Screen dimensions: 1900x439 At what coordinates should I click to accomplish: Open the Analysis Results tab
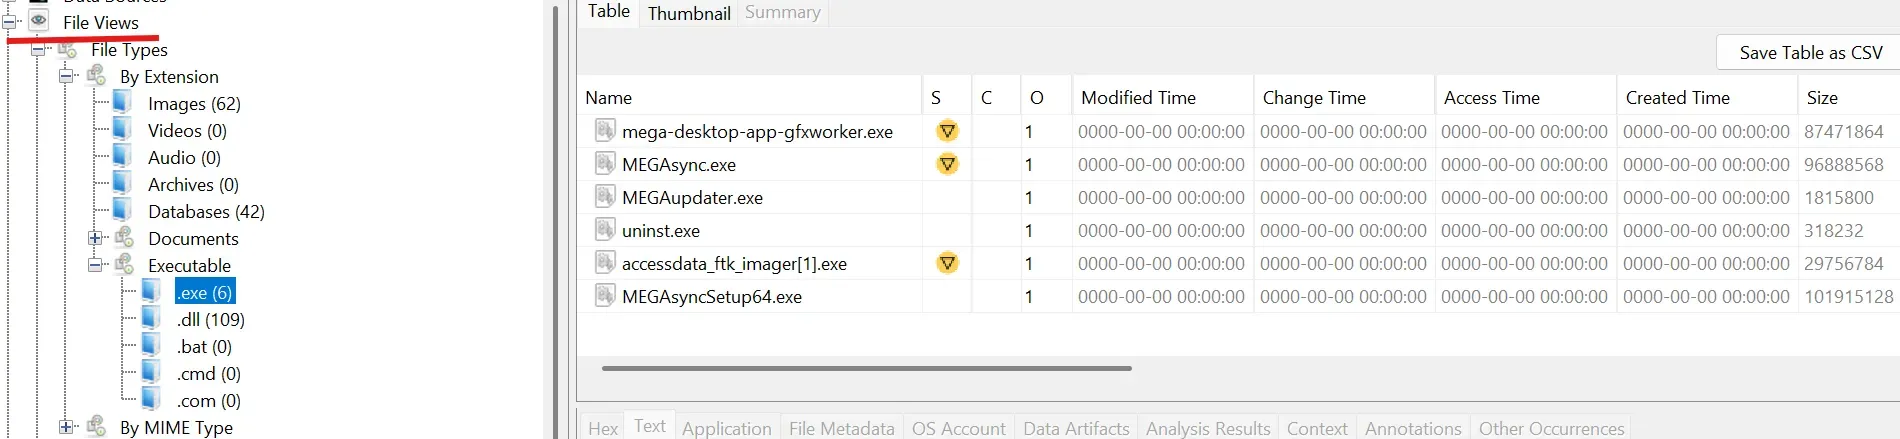point(1208,428)
